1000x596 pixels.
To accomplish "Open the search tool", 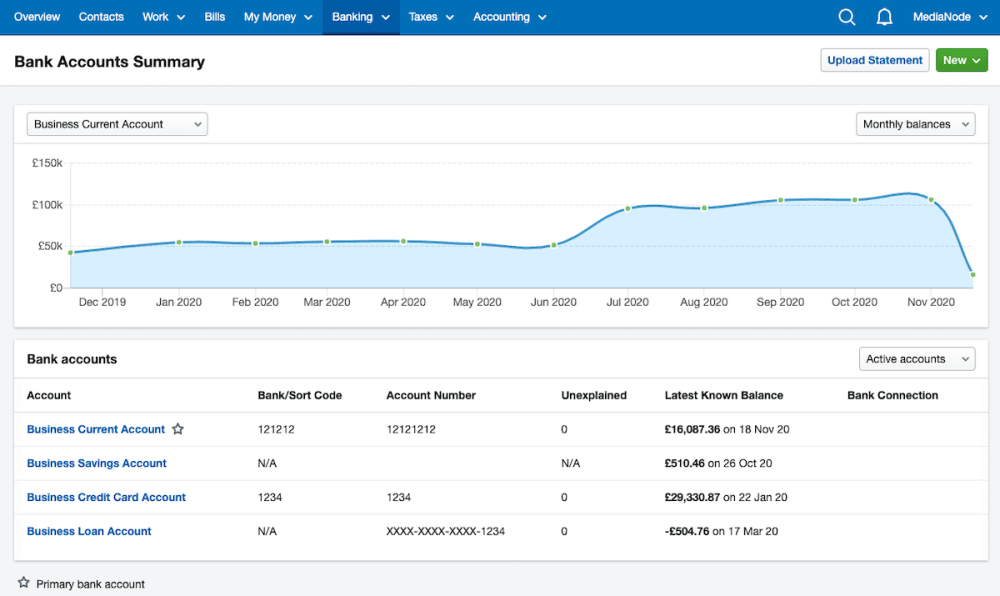I will (x=846, y=17).
